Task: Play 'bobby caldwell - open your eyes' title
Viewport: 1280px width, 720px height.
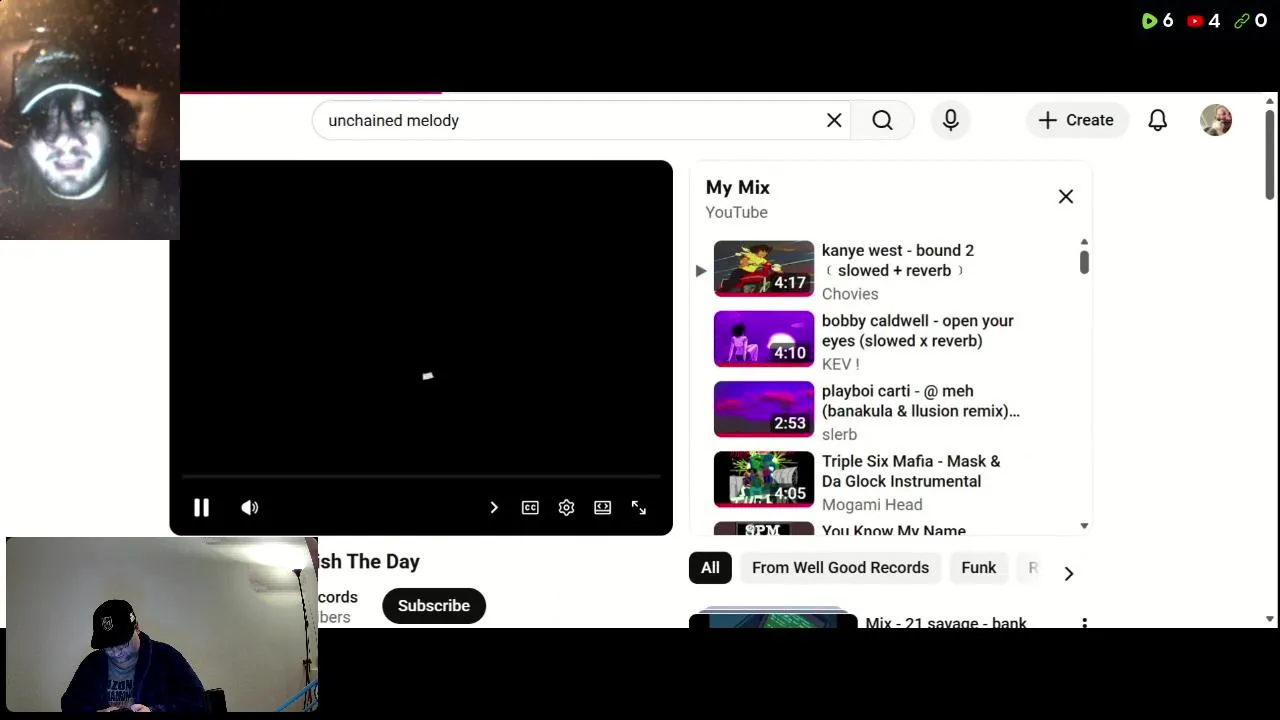Action: (918, 331)
